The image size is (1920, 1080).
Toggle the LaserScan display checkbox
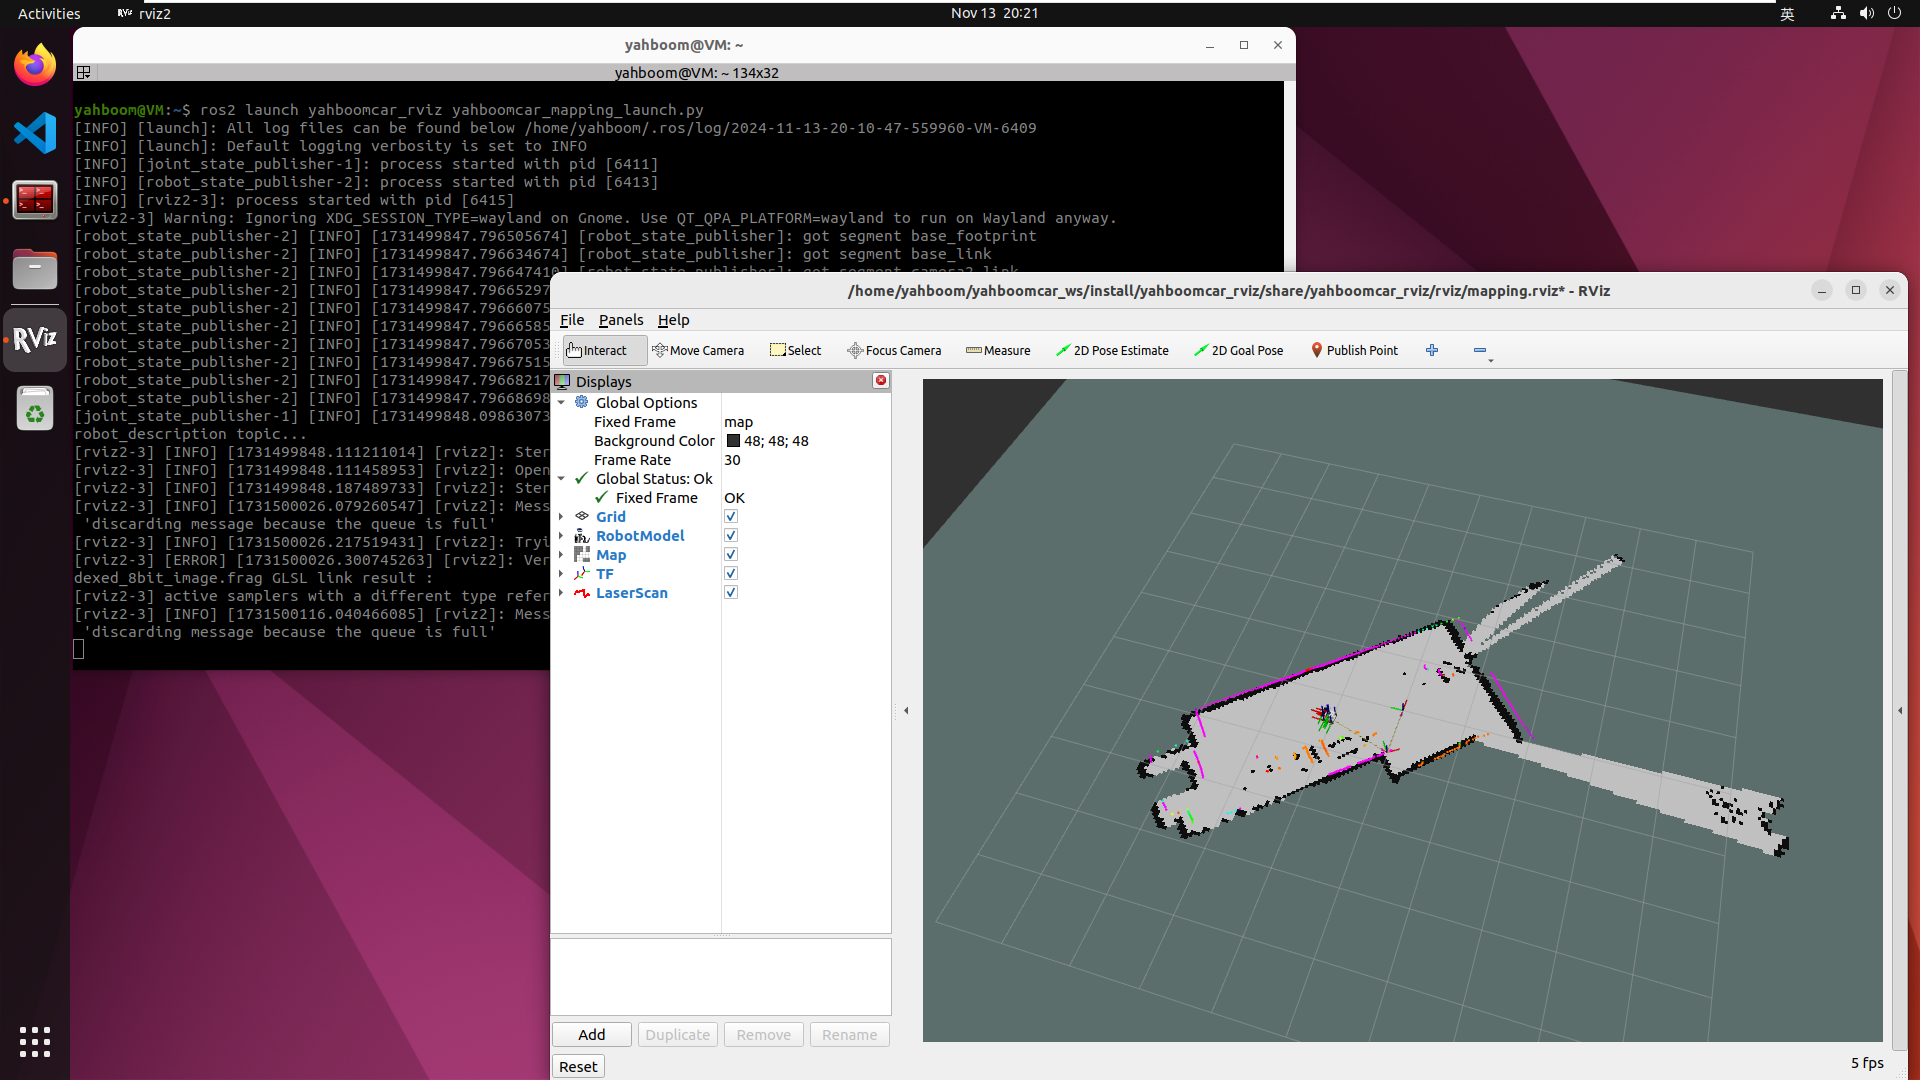tap(731, 592)
